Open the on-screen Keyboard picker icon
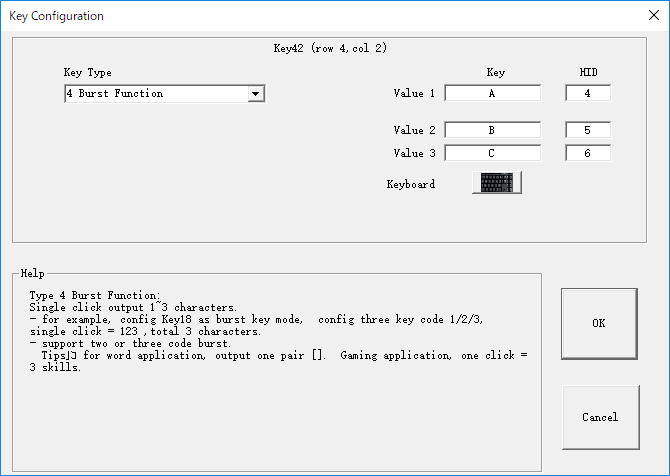Screen dimensions: 670x476 click(x=497, y=183)
